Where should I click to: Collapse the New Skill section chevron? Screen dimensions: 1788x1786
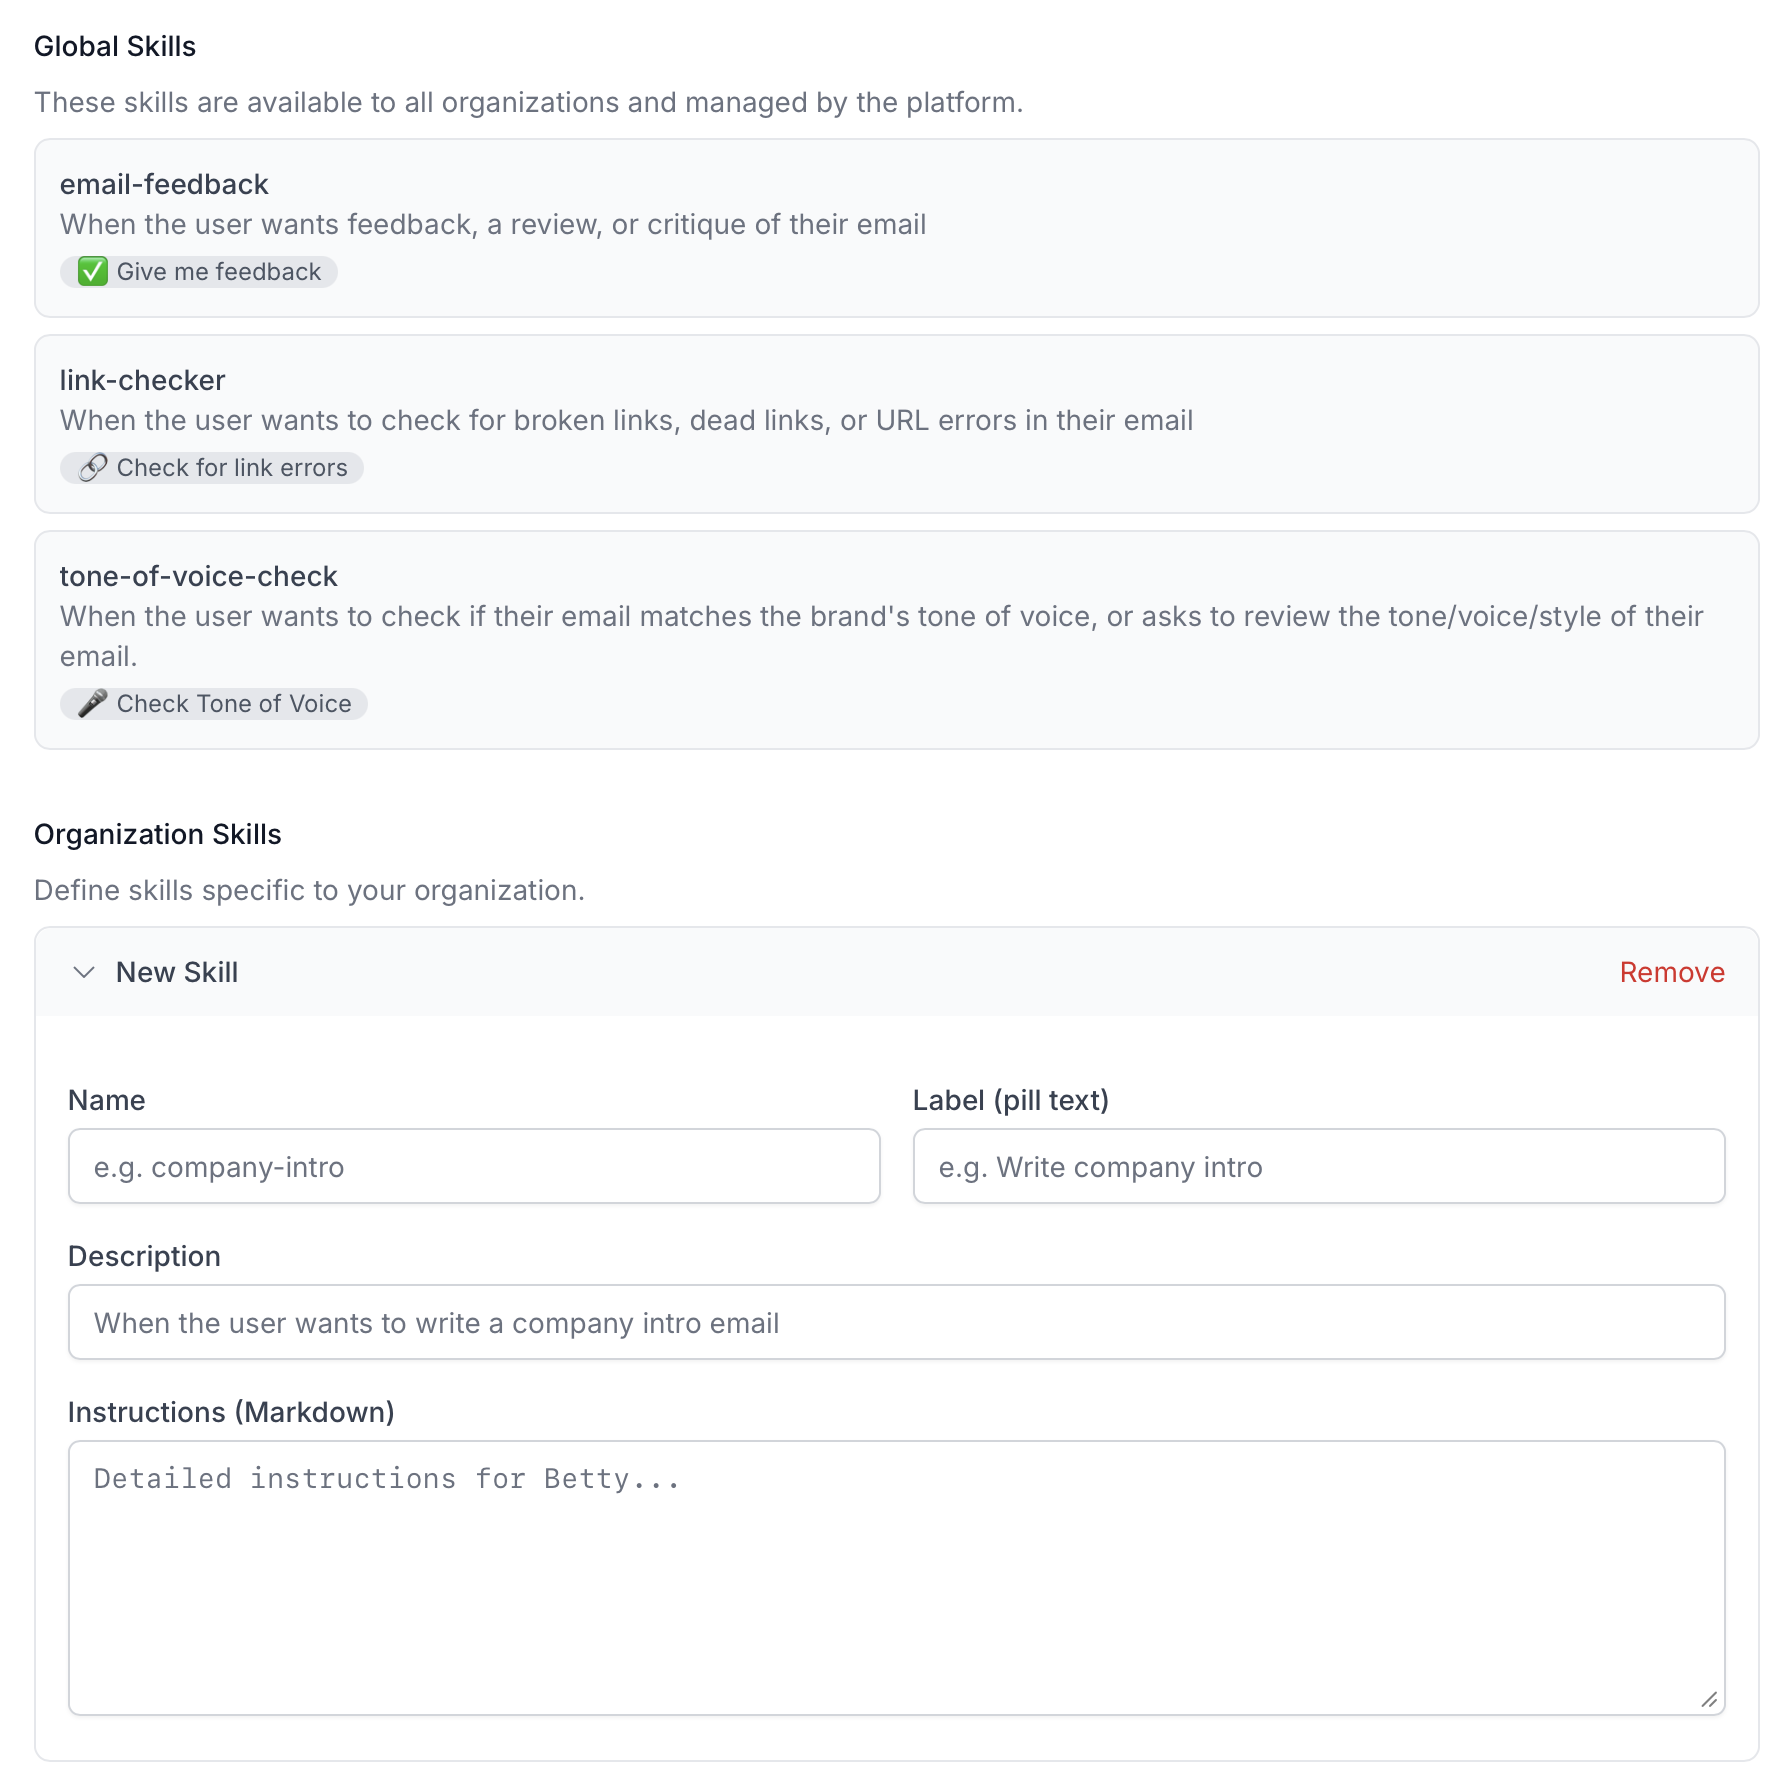(84, 972)
